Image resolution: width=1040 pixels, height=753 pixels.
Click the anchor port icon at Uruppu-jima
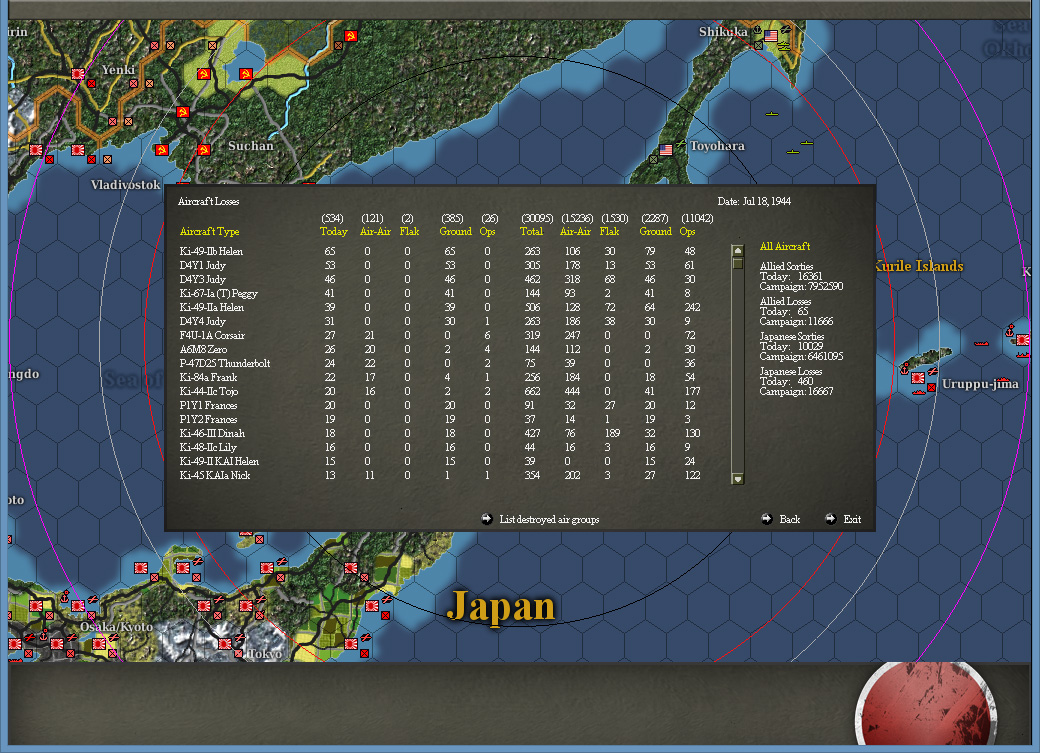[x=905, y=368]
